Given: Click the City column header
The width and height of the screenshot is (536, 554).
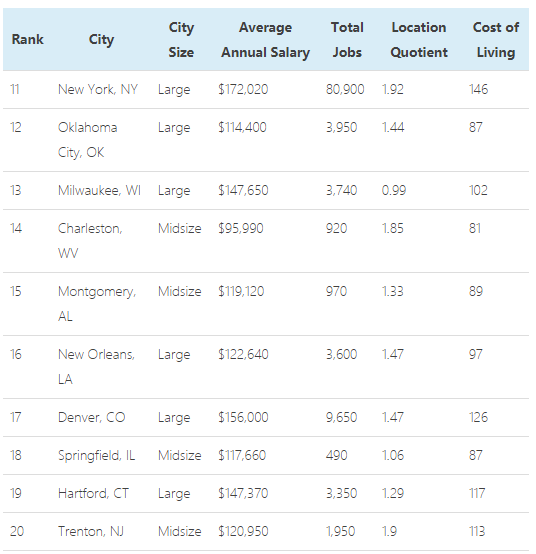Looking at the screenshot, I should coord(101,40).
